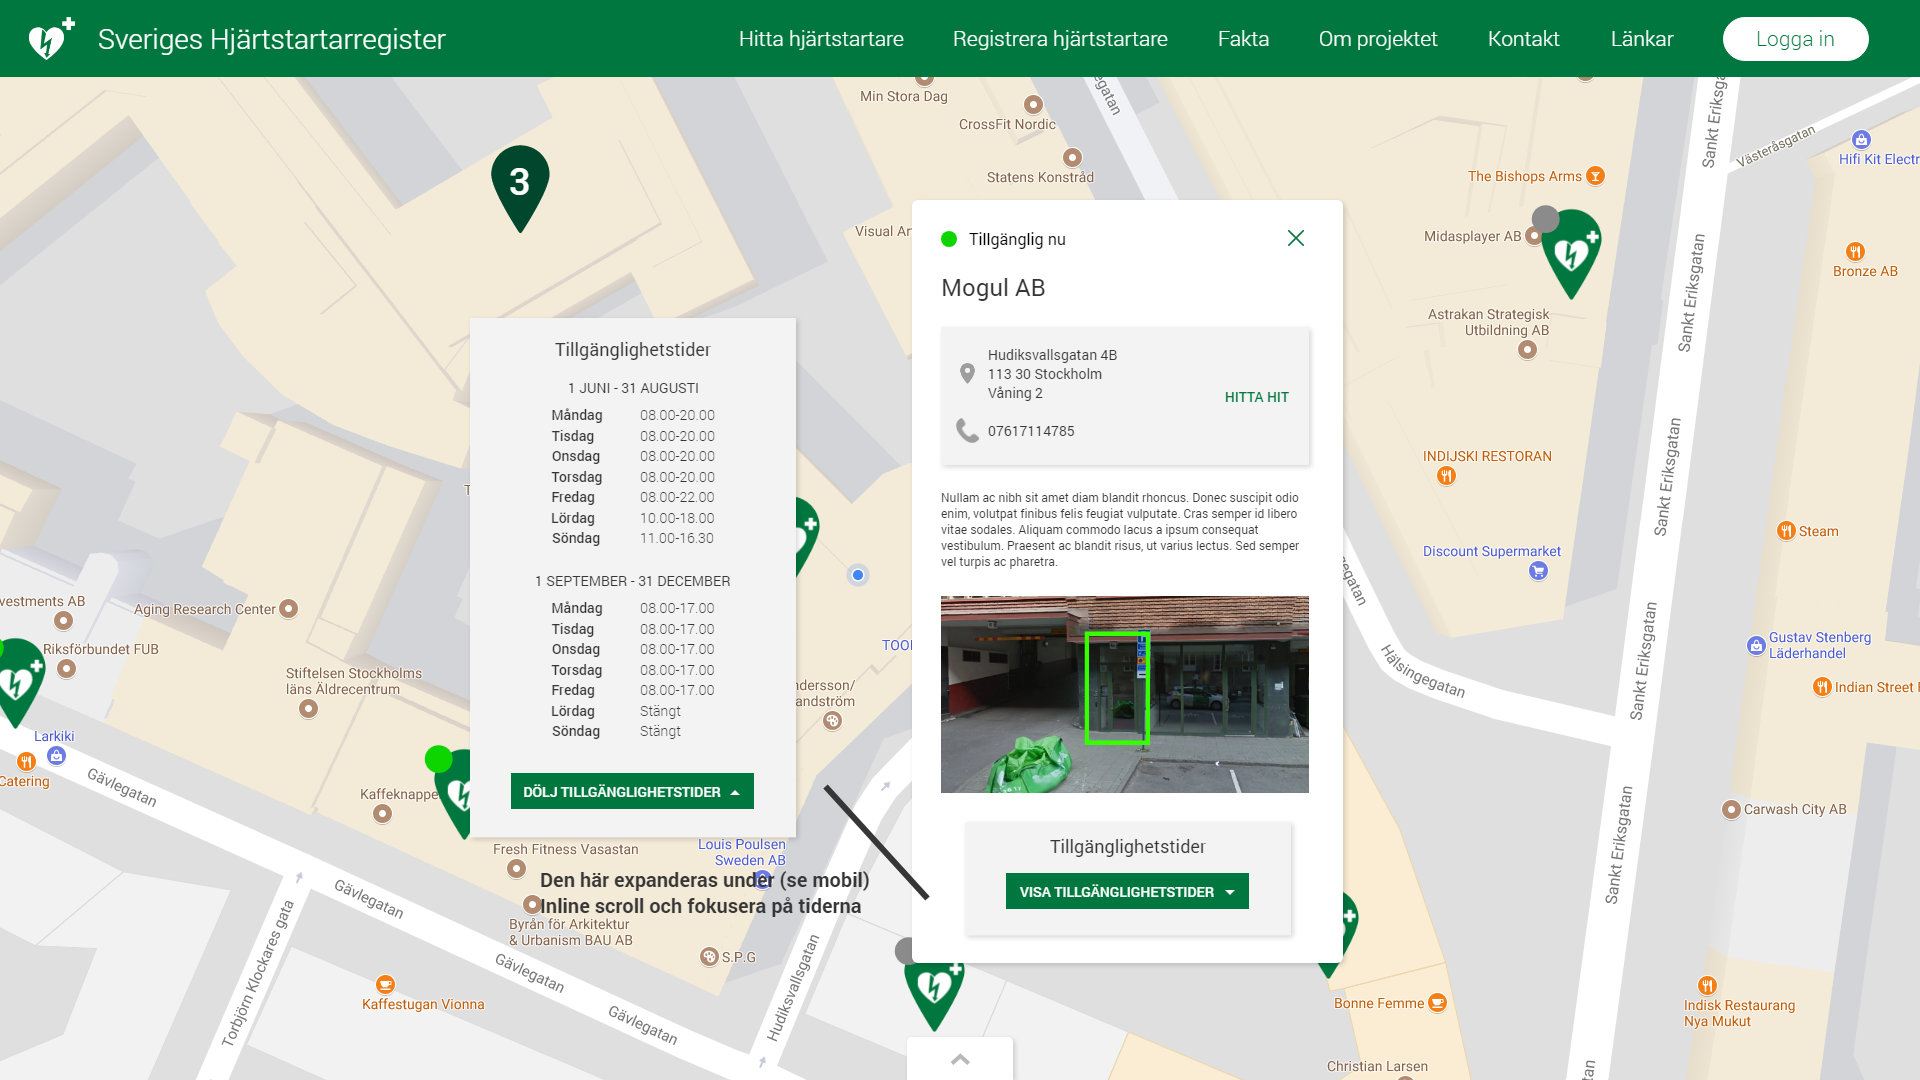Click Statens Konstråd map pin
Viewport: 1920px width, 1080px height.
[1072, 158]
